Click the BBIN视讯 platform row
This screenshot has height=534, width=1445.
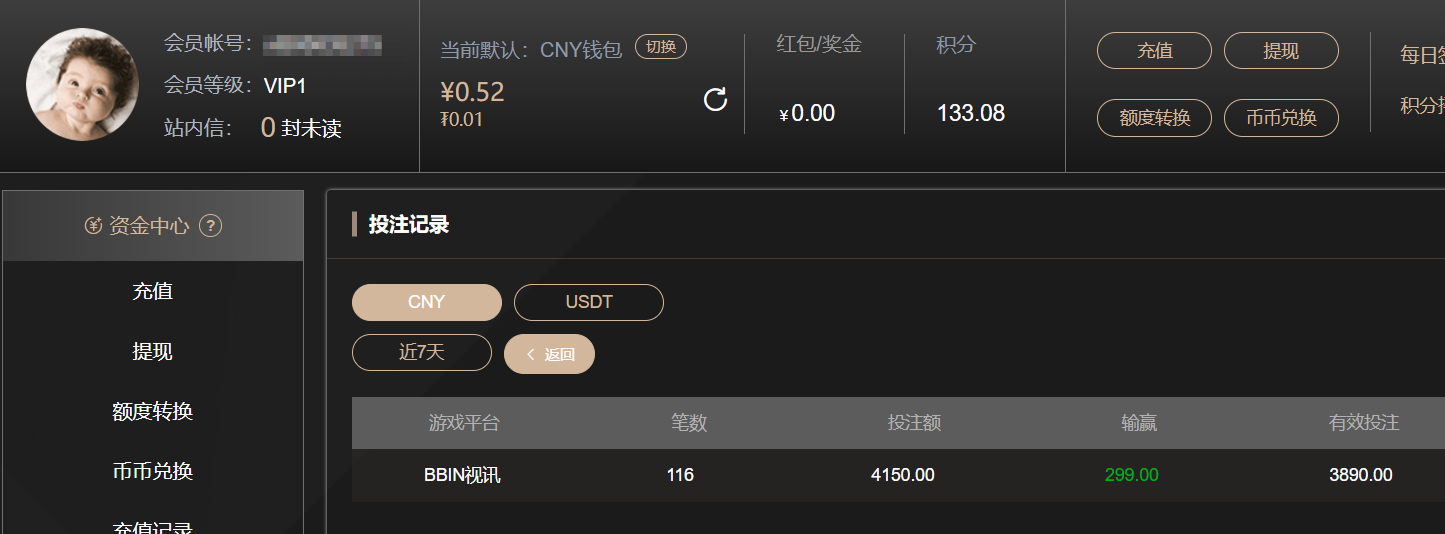898,475
